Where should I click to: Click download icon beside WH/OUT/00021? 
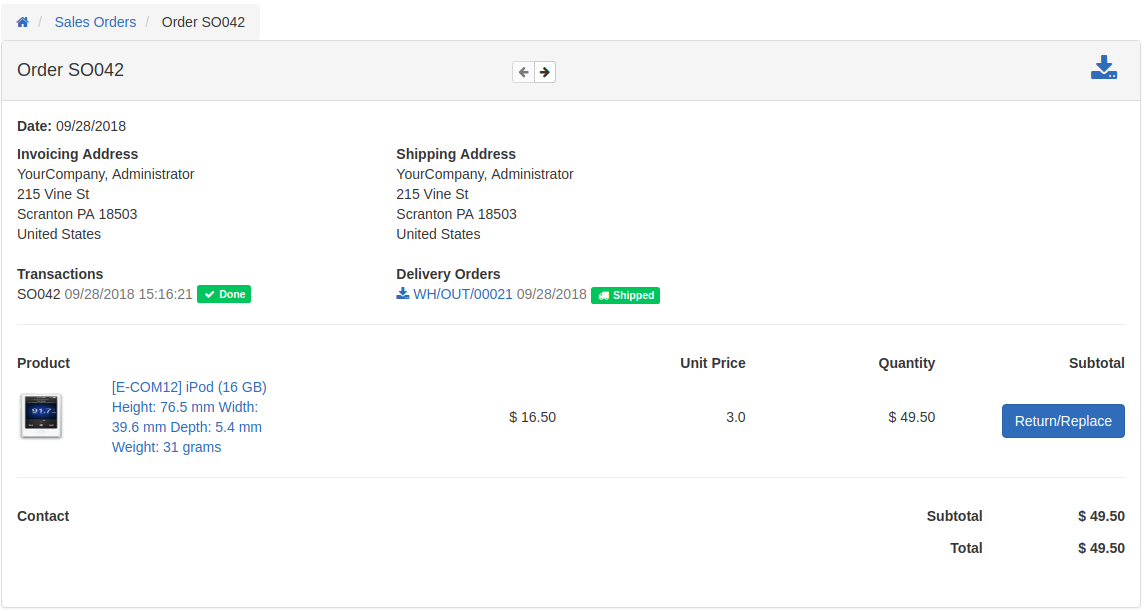point(402,293)
